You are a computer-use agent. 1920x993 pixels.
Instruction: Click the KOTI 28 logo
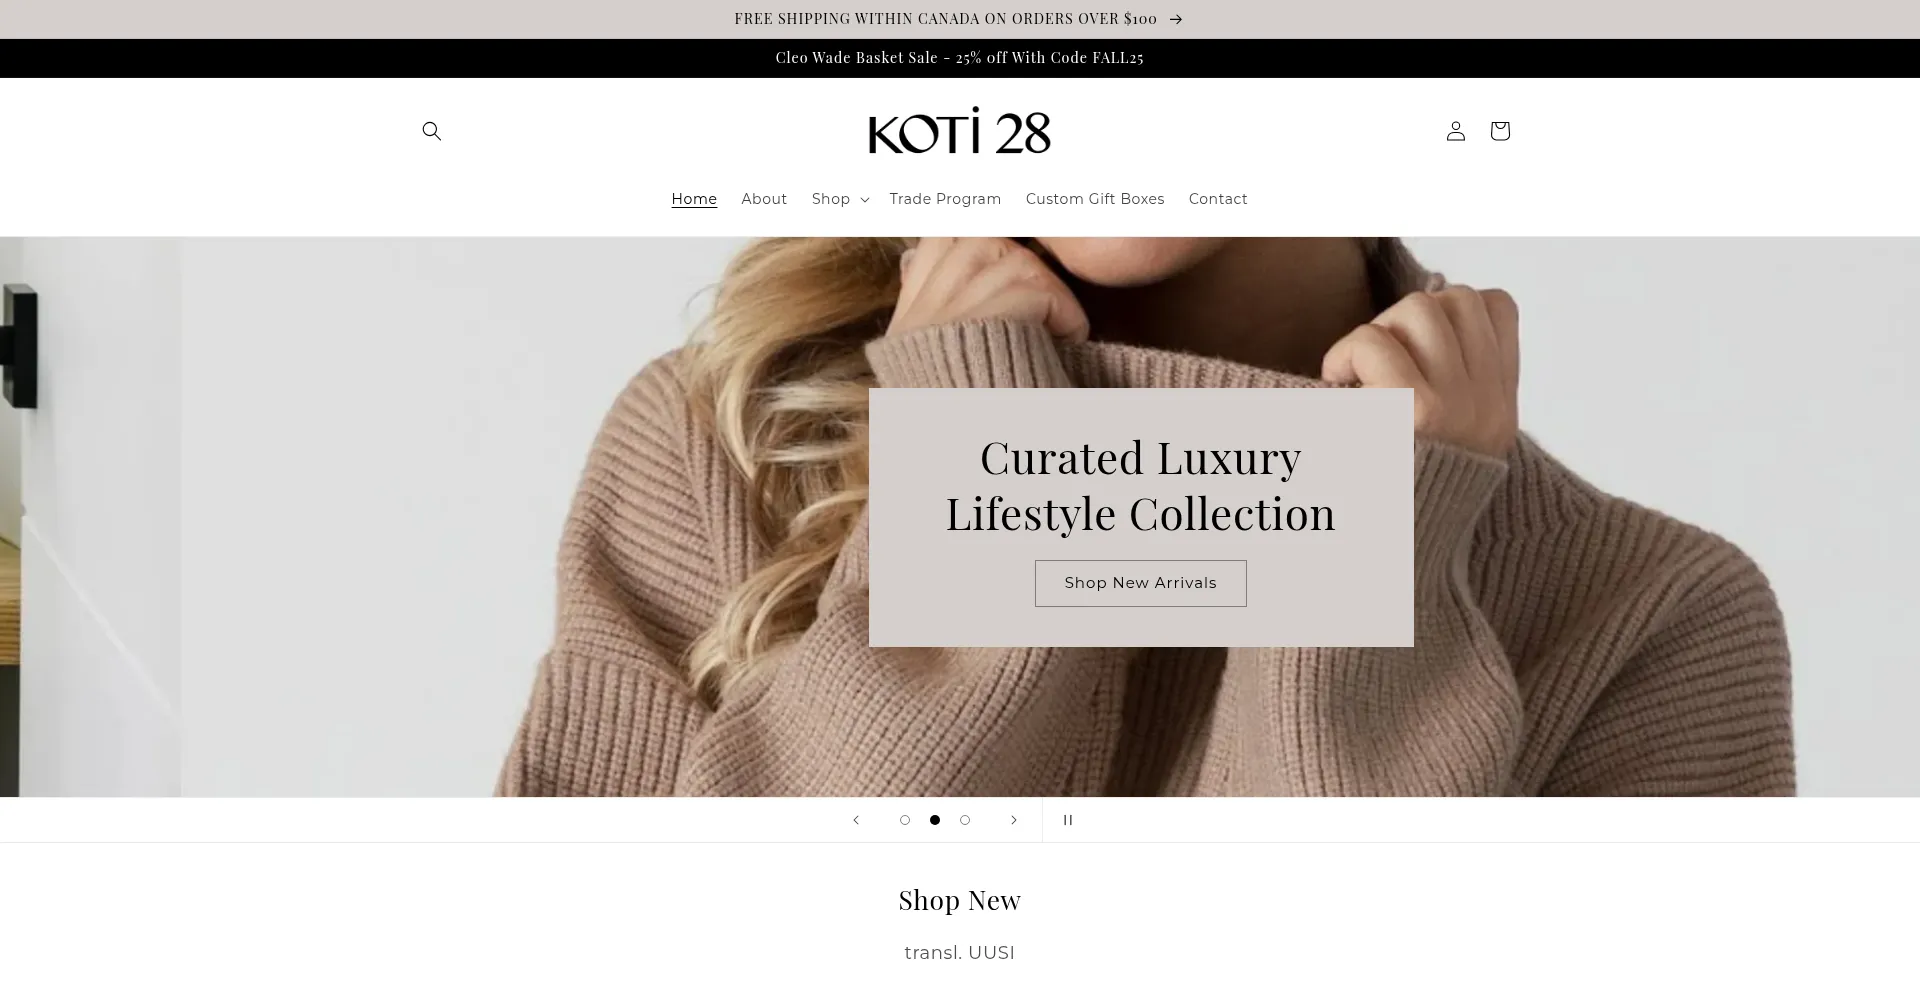pos(960,131)
